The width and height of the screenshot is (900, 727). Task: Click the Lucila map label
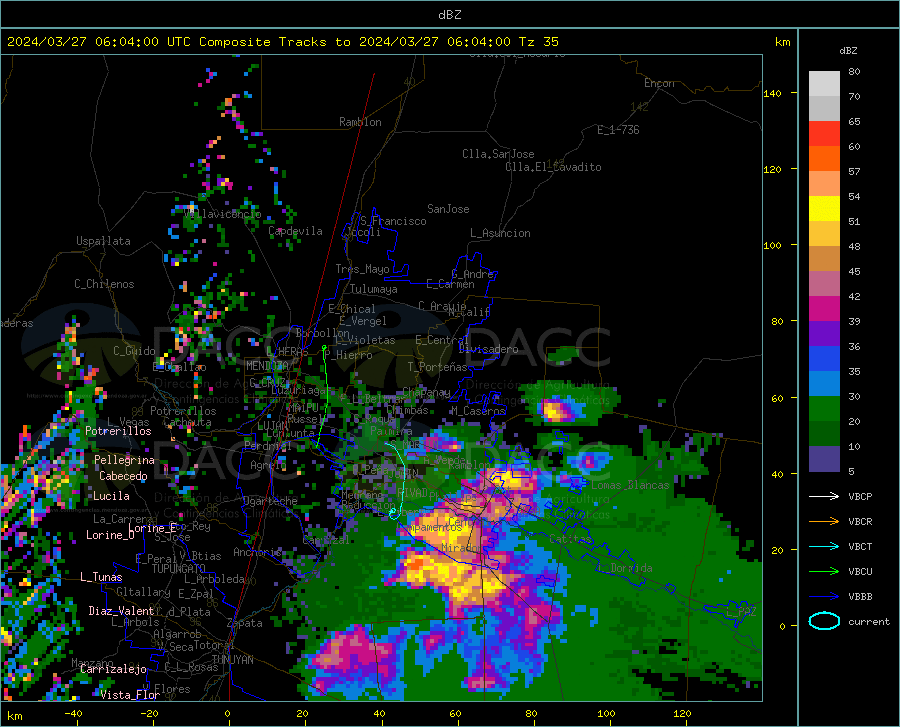click(111, 496)
